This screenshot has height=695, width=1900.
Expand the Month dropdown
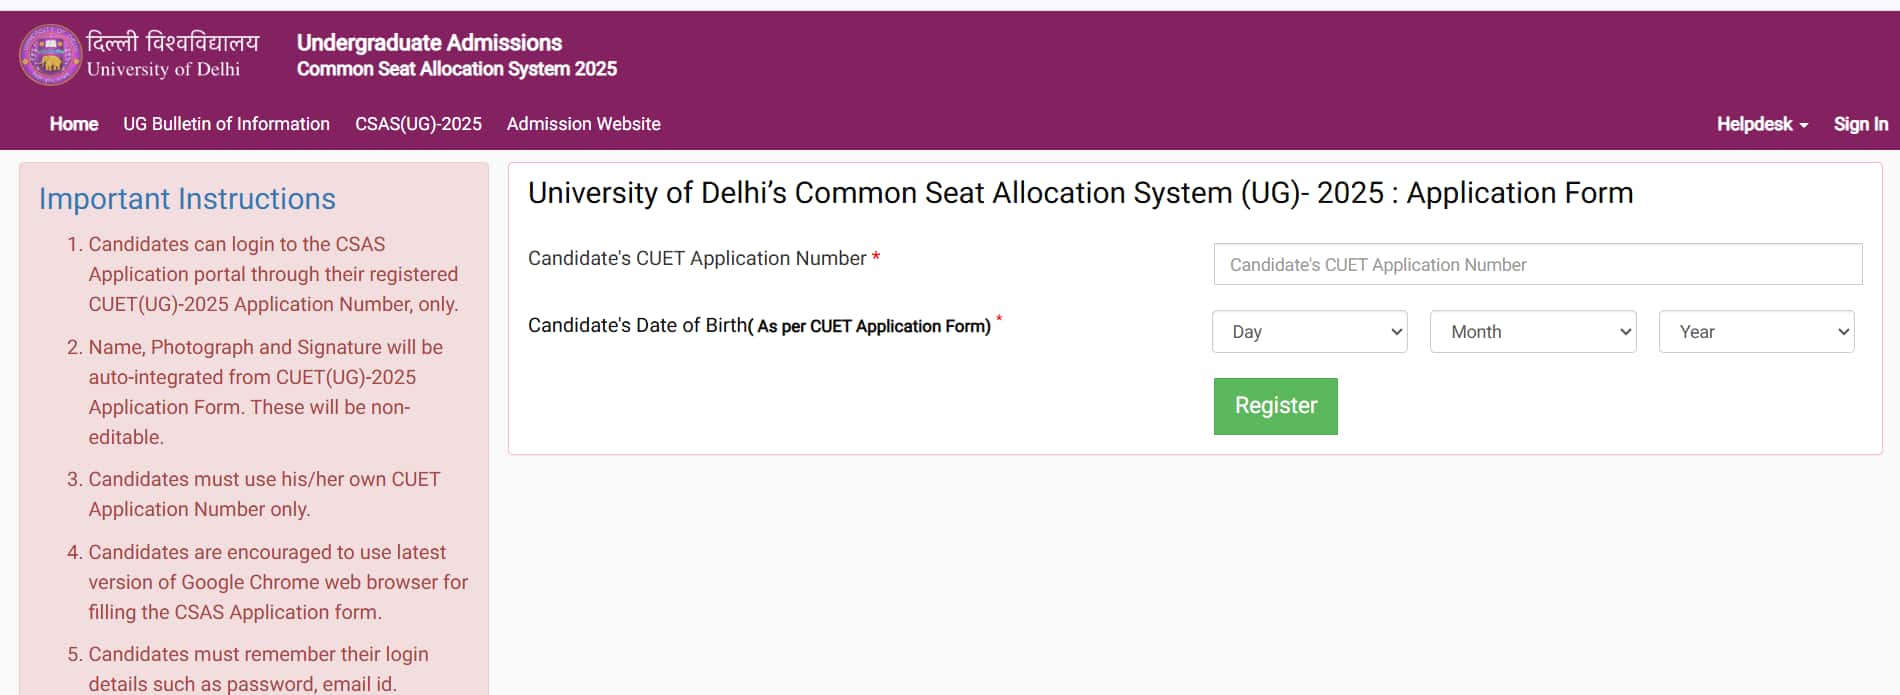(1532, 332)
